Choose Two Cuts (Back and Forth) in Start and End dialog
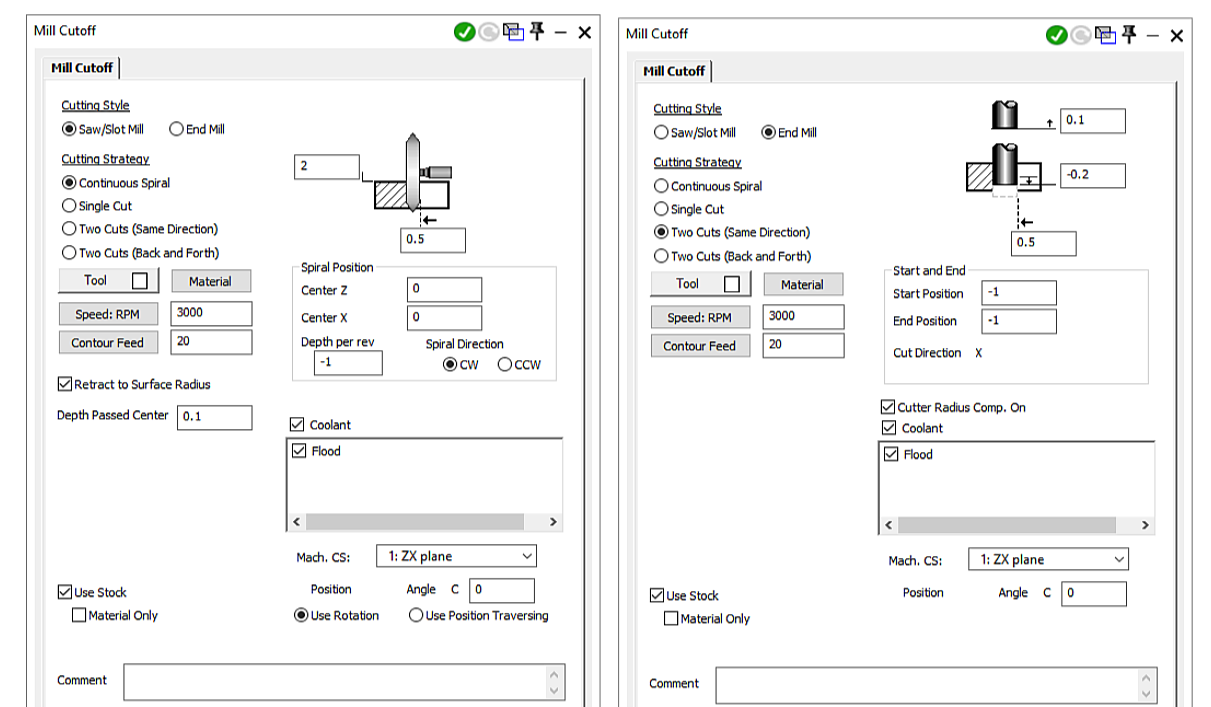The image size is (1211, 707). click(x=733, y=256)
